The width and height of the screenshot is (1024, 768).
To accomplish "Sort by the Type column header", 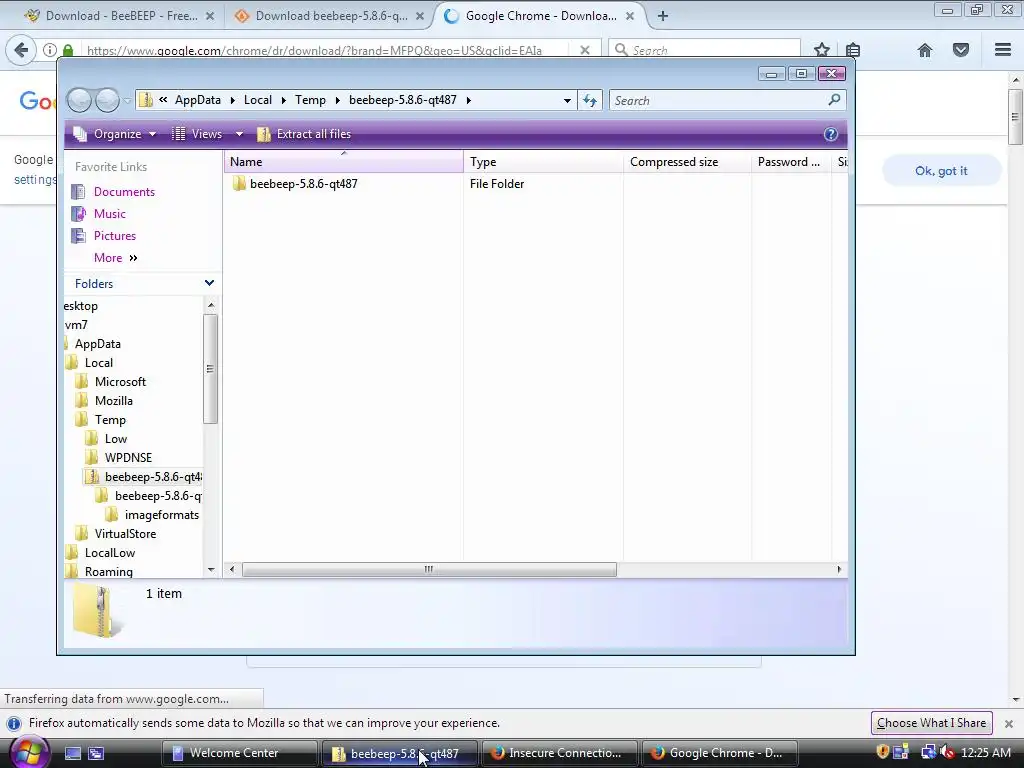I will [x=543, y=162].
